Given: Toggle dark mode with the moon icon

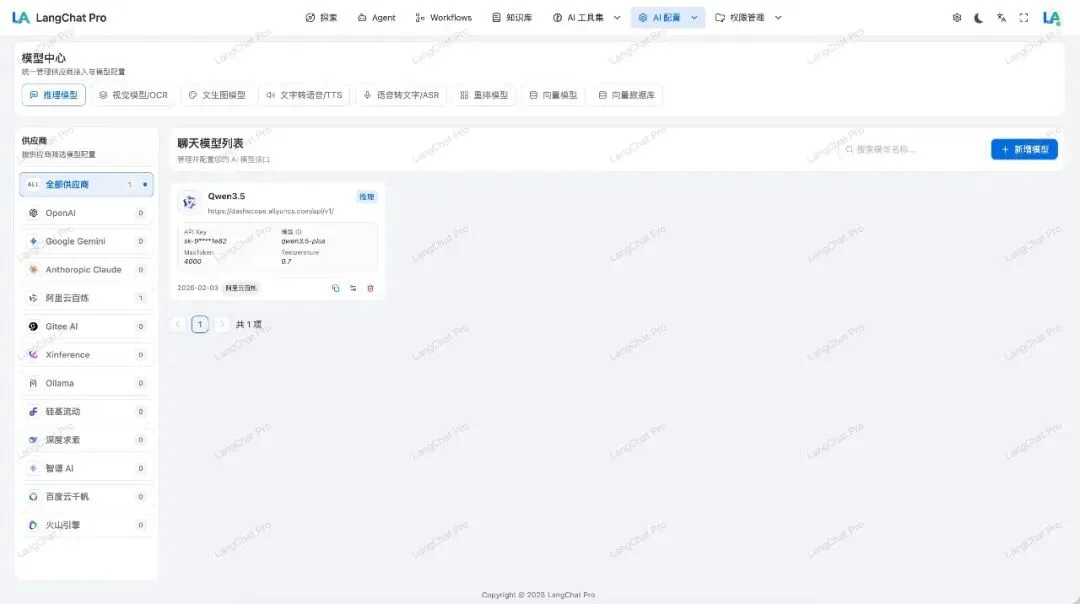Looking at the screenshot, I should (979, 18).
